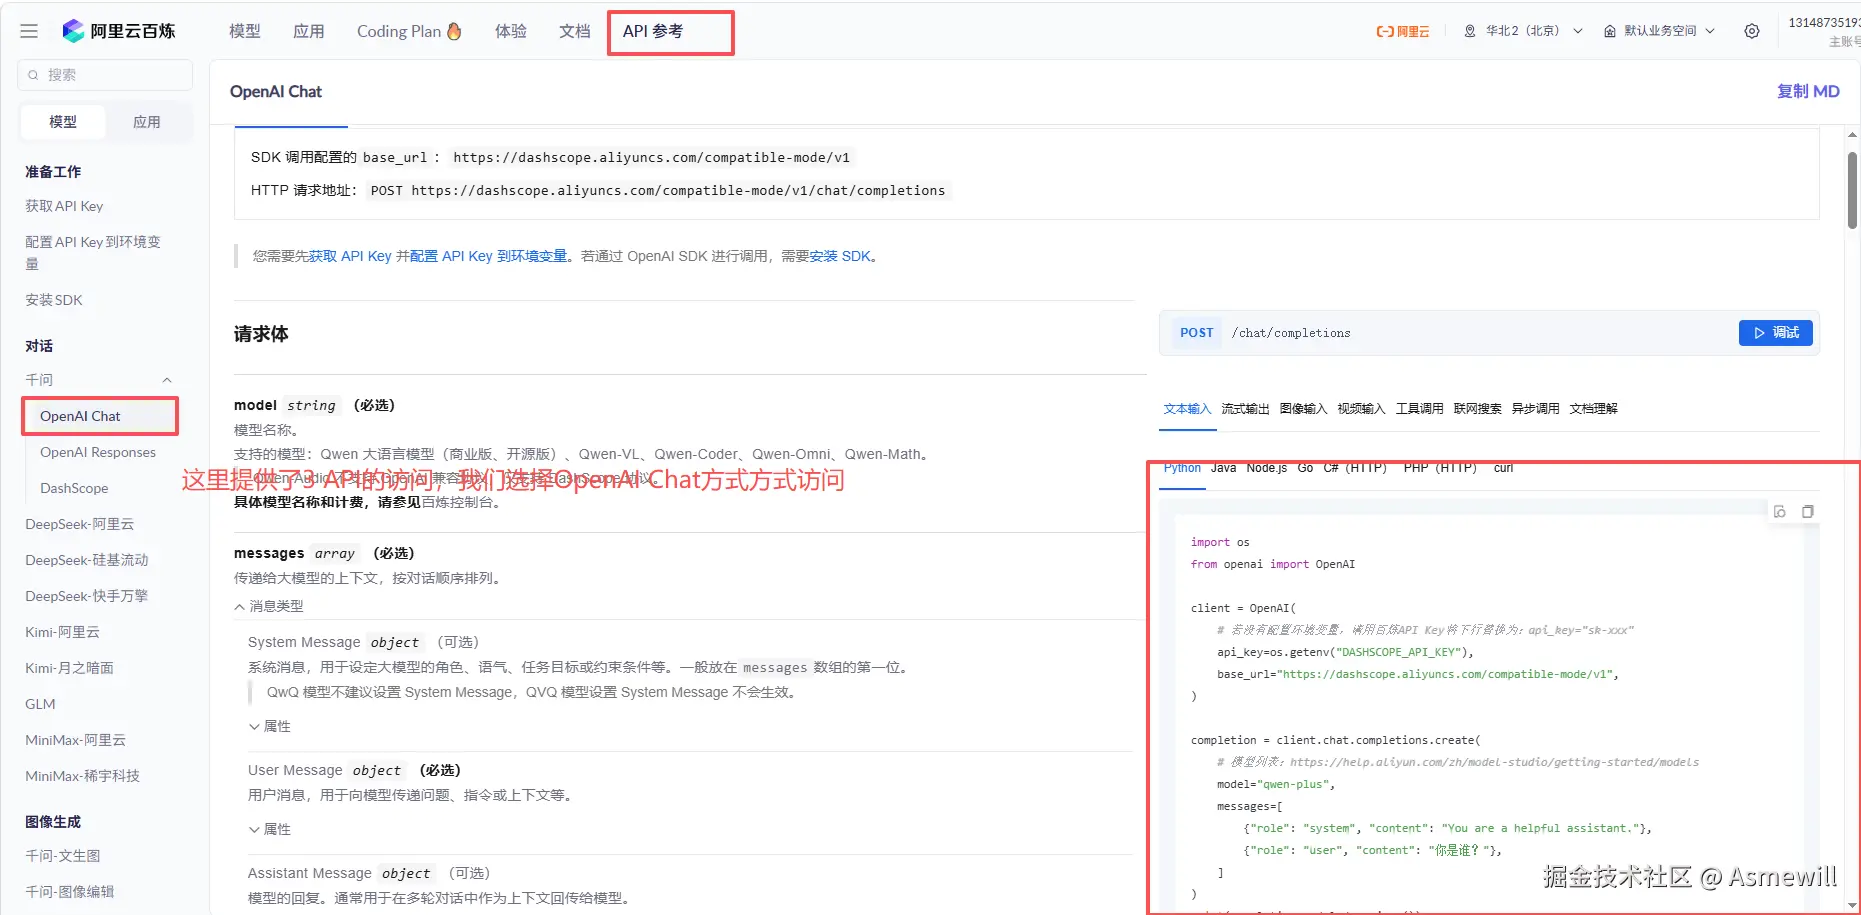This screenshot has height=915, width=1861.
Task: Open Kimi-月之暗面 in the sidebar
Action: point(69,668)
